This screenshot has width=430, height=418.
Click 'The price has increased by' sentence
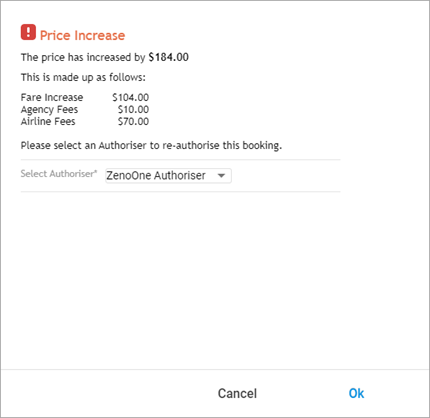[83, 57]
